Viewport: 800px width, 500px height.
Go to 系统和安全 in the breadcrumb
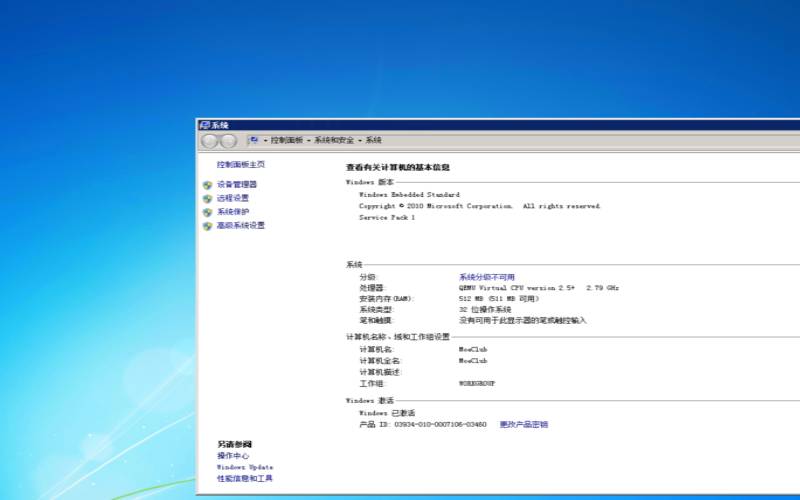point(334,140)
